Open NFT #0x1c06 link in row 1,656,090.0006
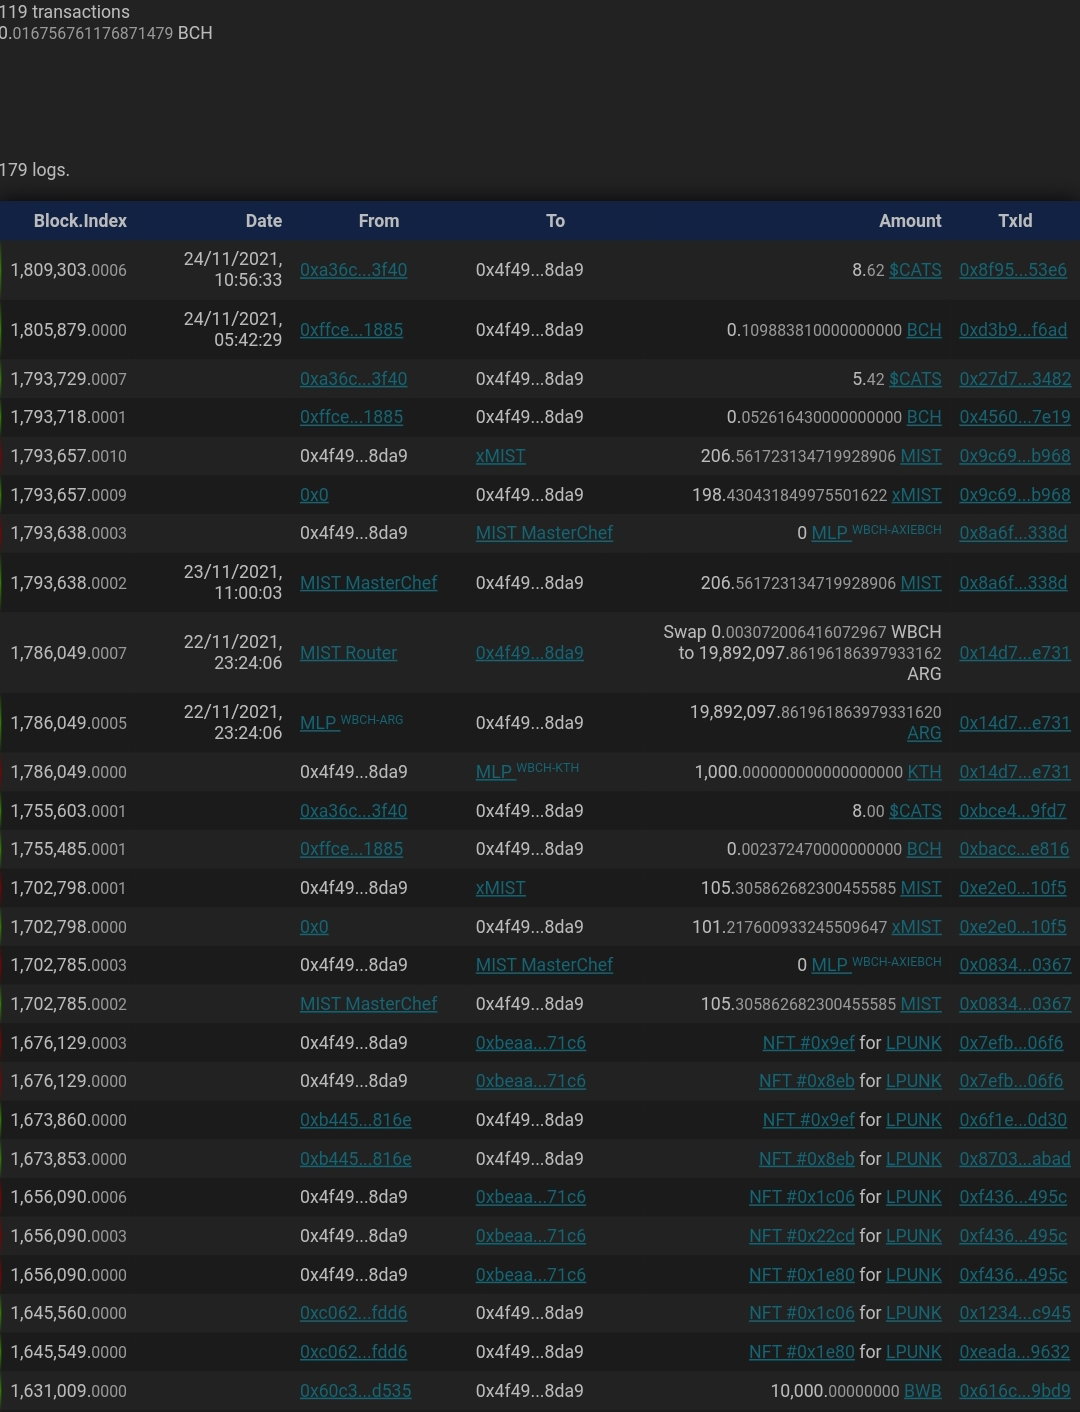Screen dimensions: 1080x1412 (x=801, y=1197)
